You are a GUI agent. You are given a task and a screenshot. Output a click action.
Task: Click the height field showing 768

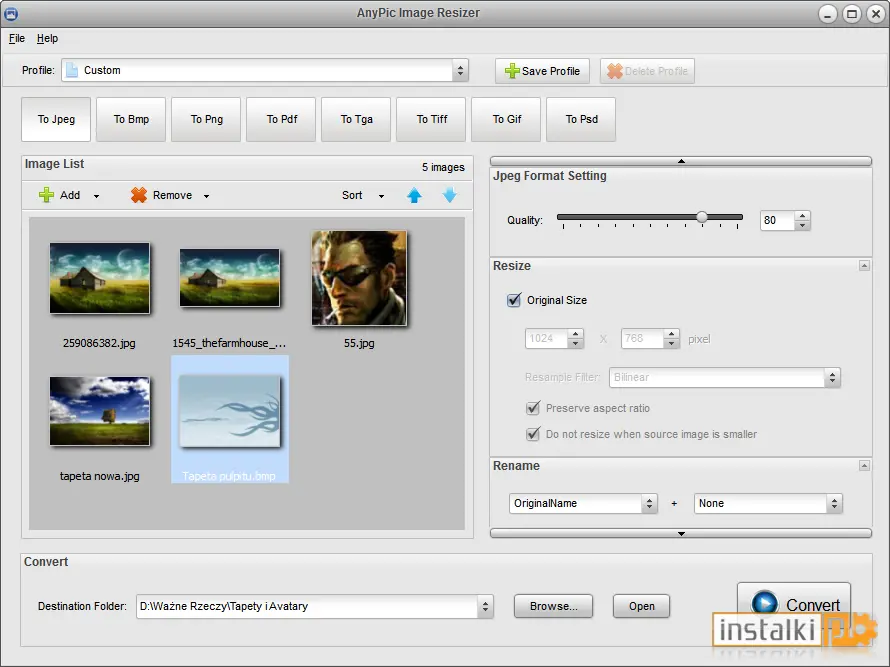642,339
